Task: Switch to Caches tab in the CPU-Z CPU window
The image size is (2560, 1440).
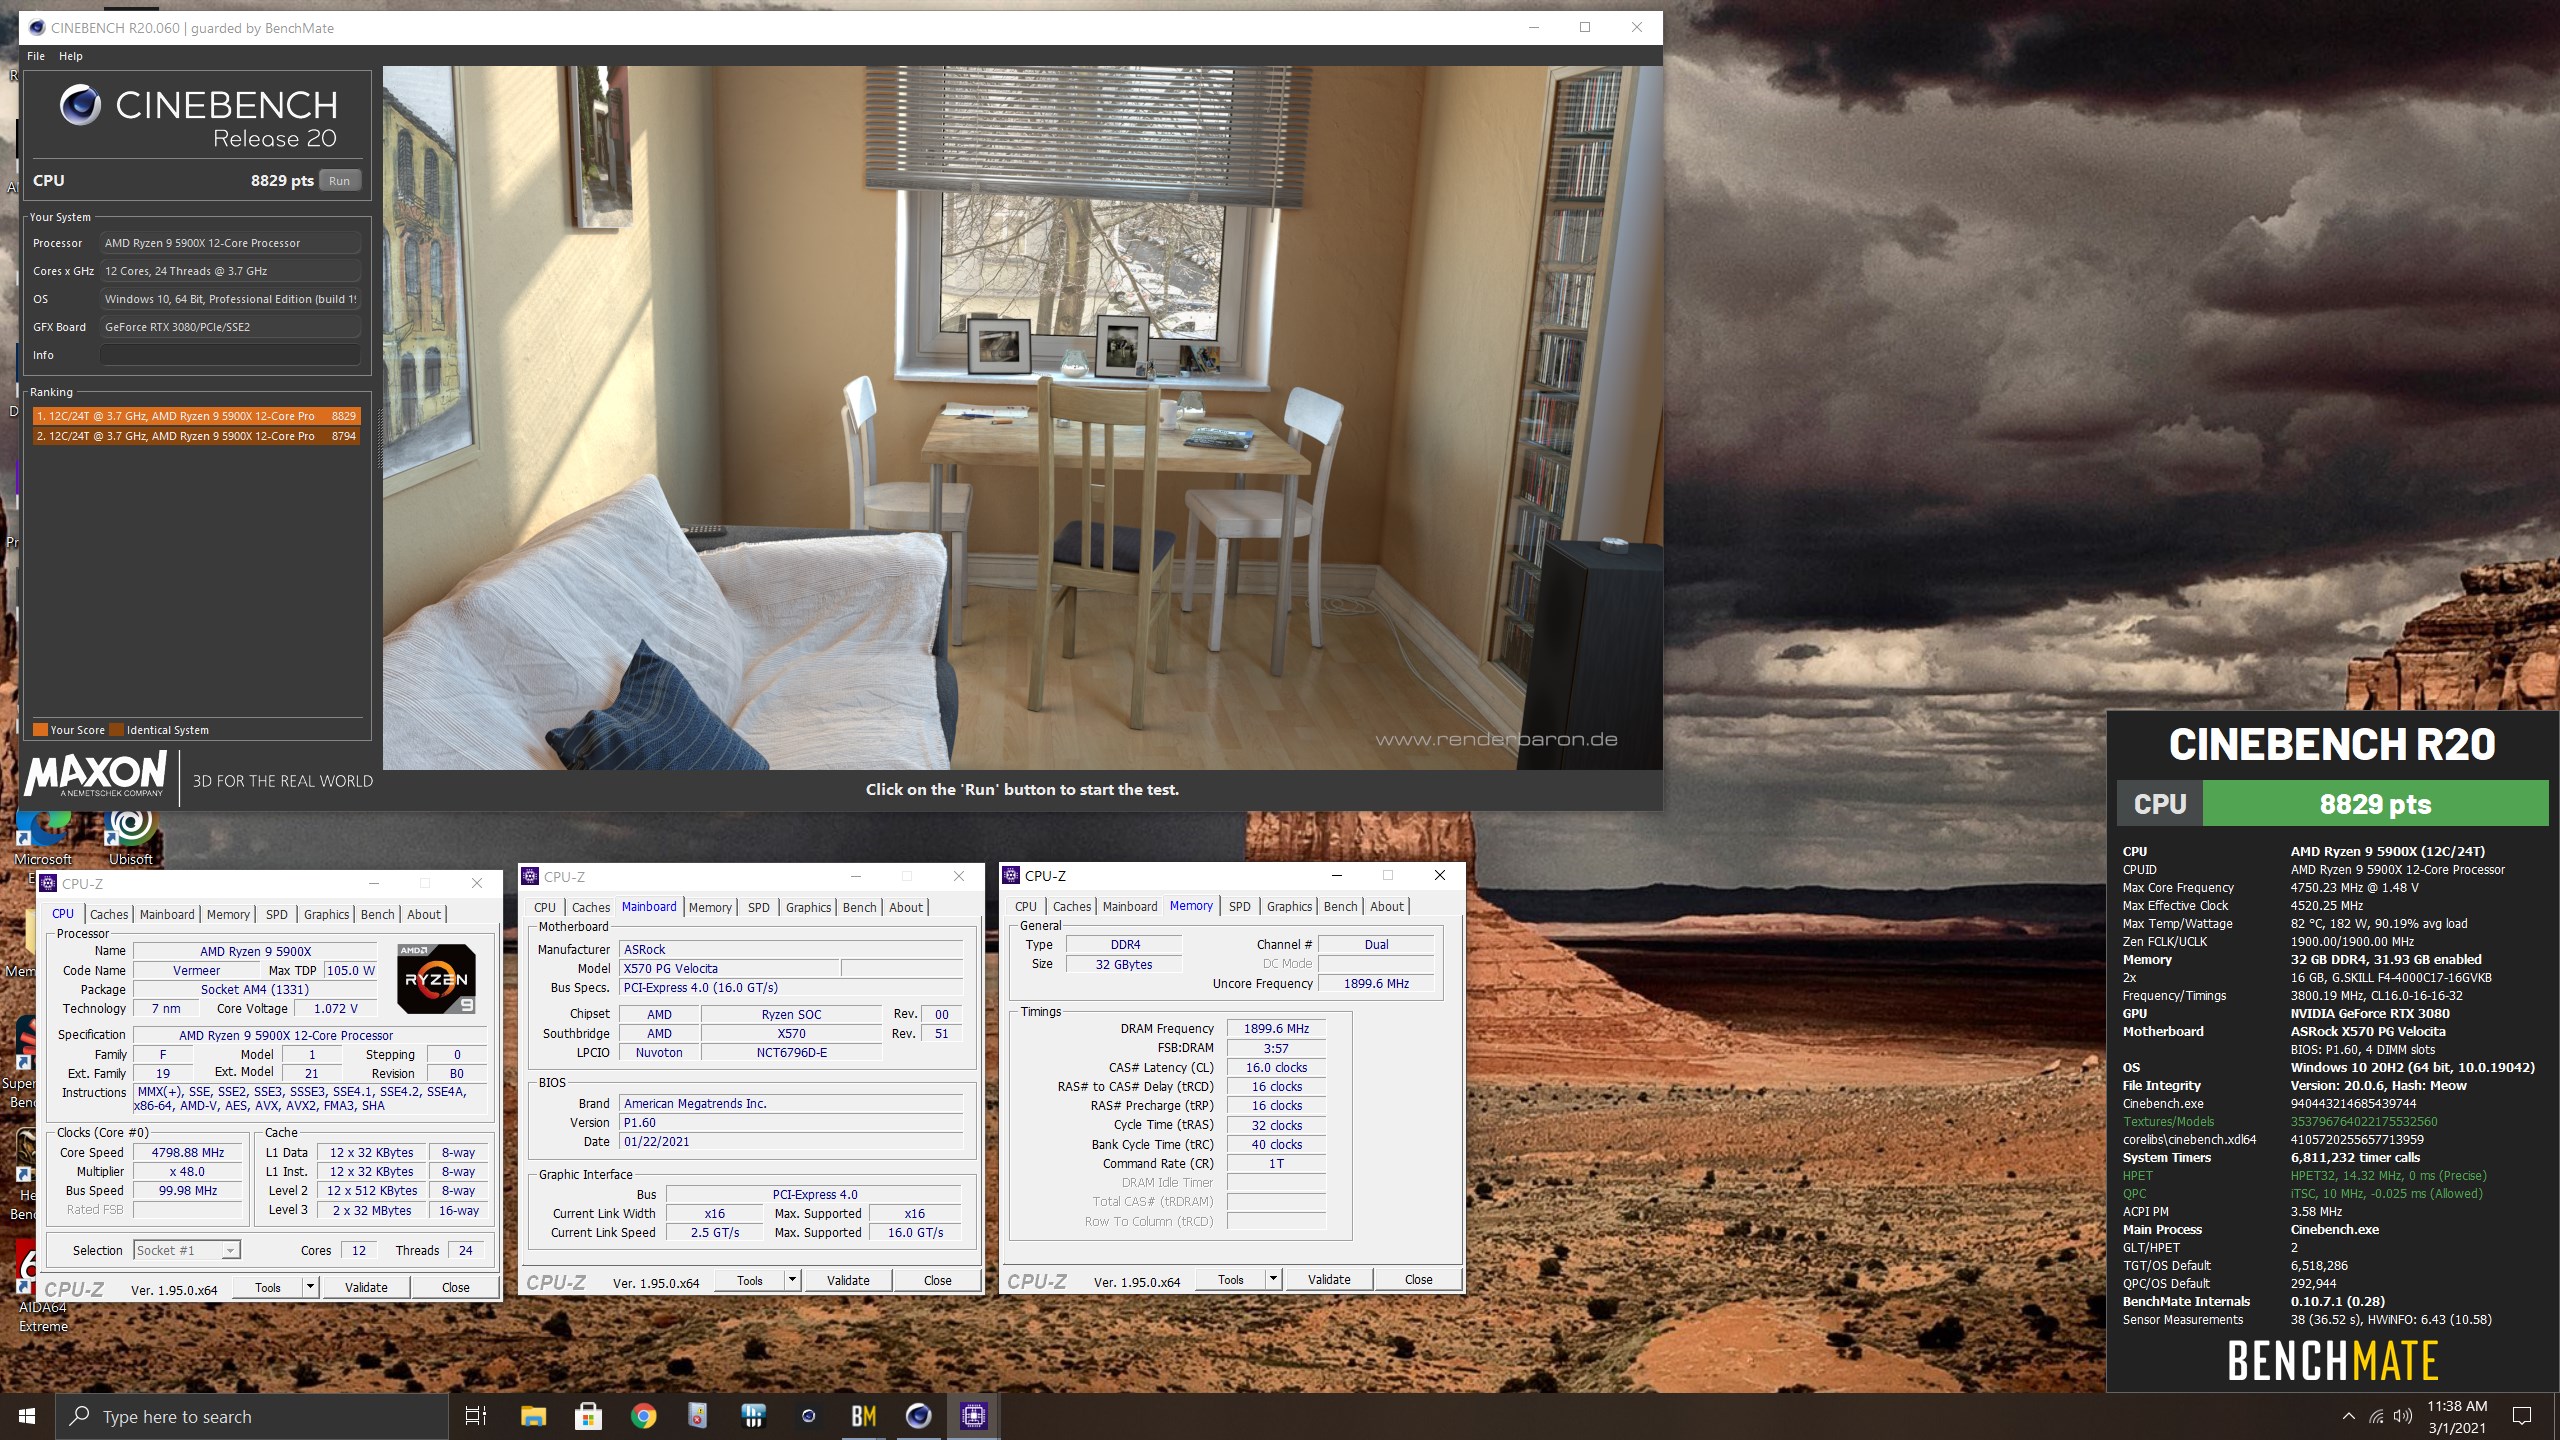Action: (x=109, y=914)
